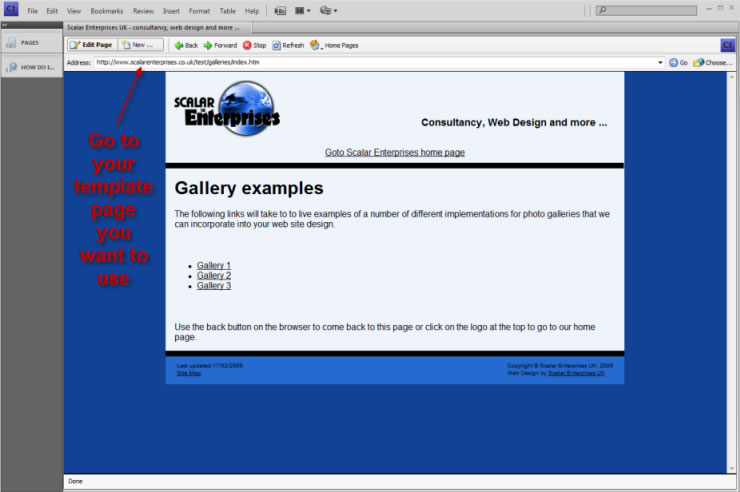The height and width of the screenshot is (492, 740).
Task: Expand the address history dropdown arrow
Action: click(660, 62)
